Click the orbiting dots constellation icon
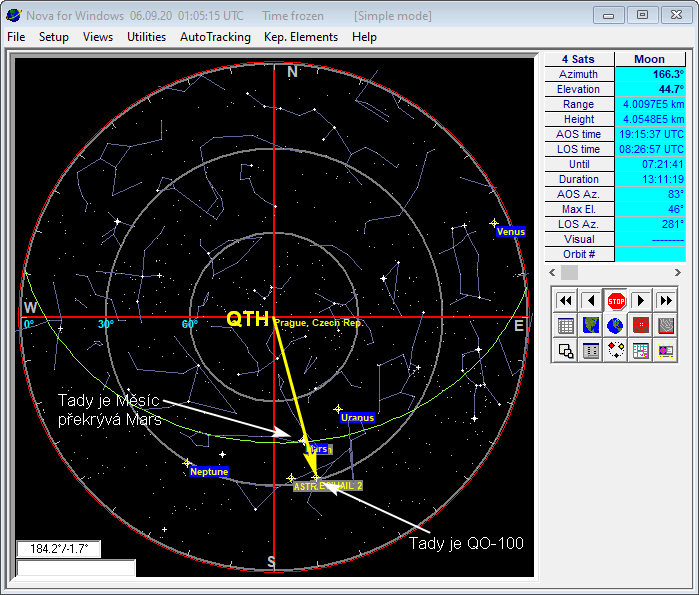 [616, 350]
